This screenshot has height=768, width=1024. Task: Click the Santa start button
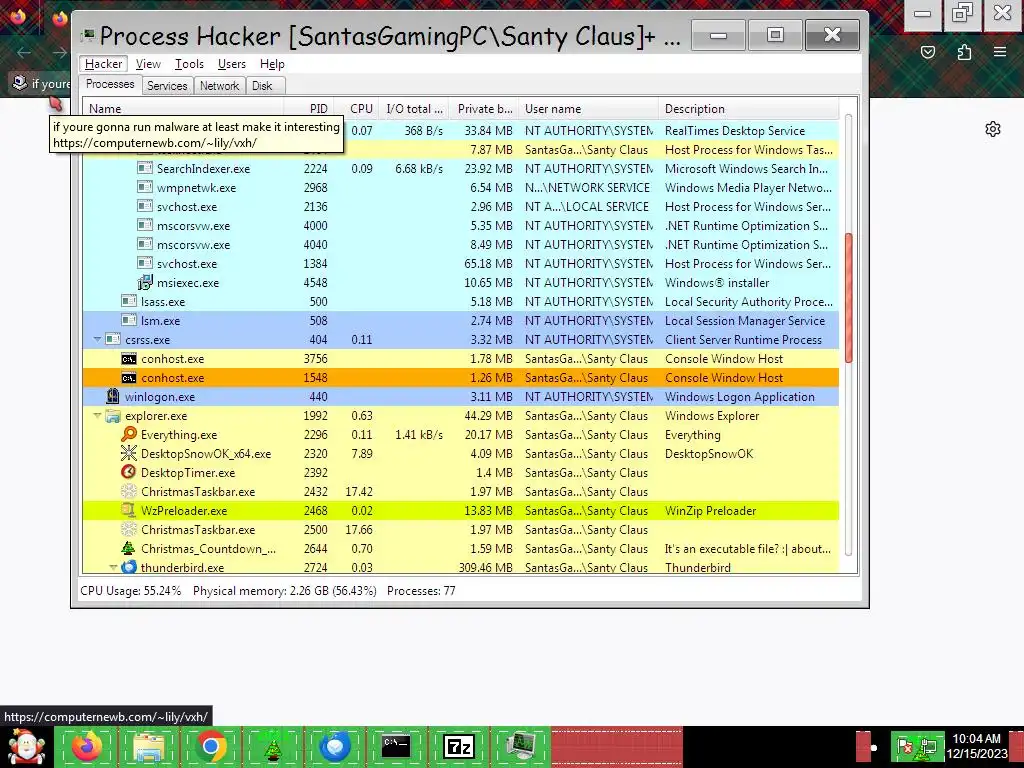click(x=26, y=746)
